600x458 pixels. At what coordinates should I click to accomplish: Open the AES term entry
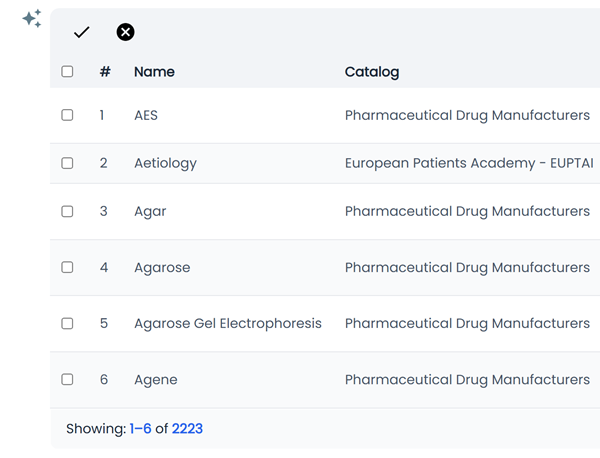pyautogui.click(x=146, y=115)
